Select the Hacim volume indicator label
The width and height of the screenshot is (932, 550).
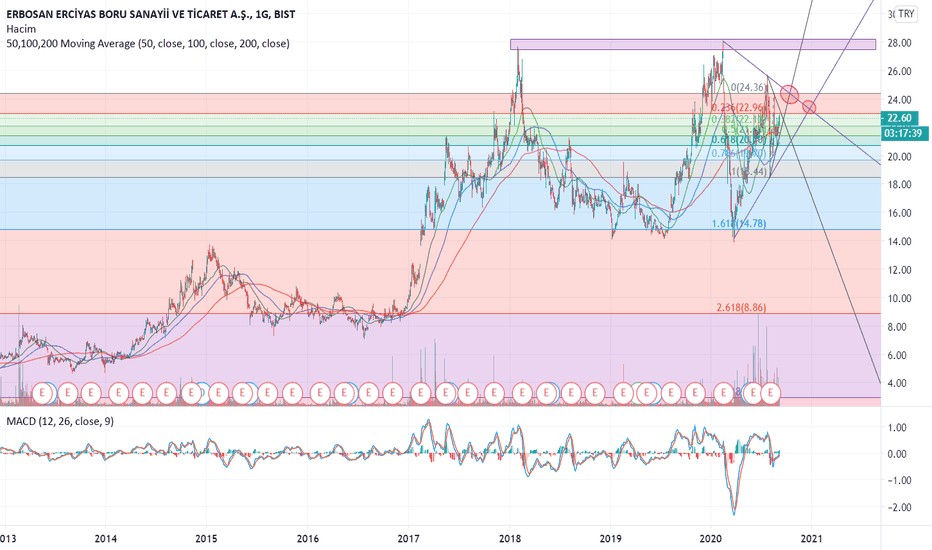[x=21, y=29]
